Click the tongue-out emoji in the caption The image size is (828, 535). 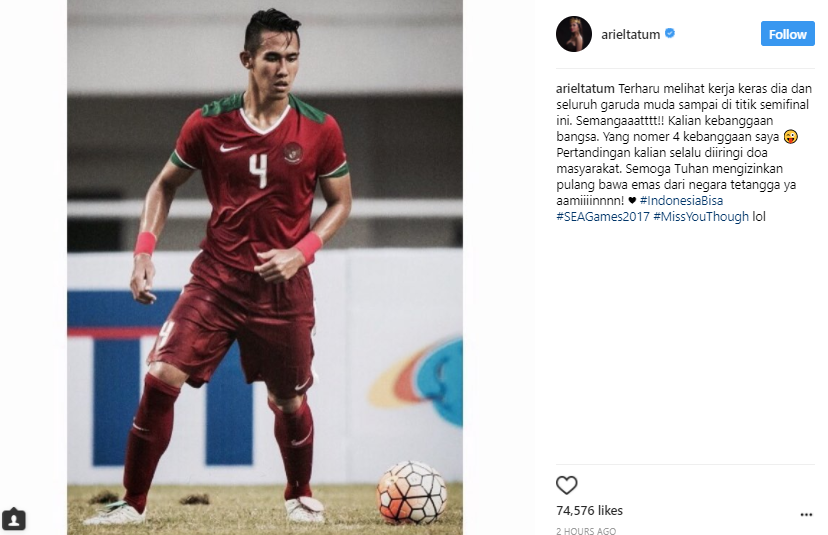point(791,137)
